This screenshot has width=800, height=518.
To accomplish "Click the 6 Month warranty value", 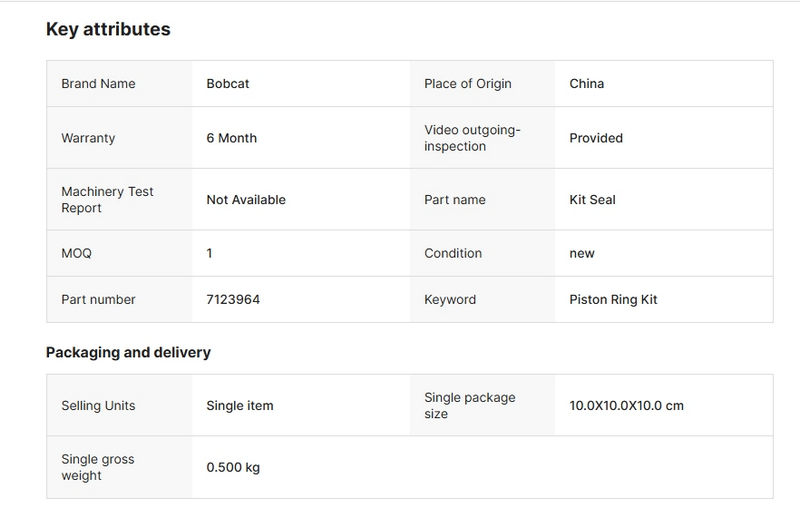I will tap(231, 138).
